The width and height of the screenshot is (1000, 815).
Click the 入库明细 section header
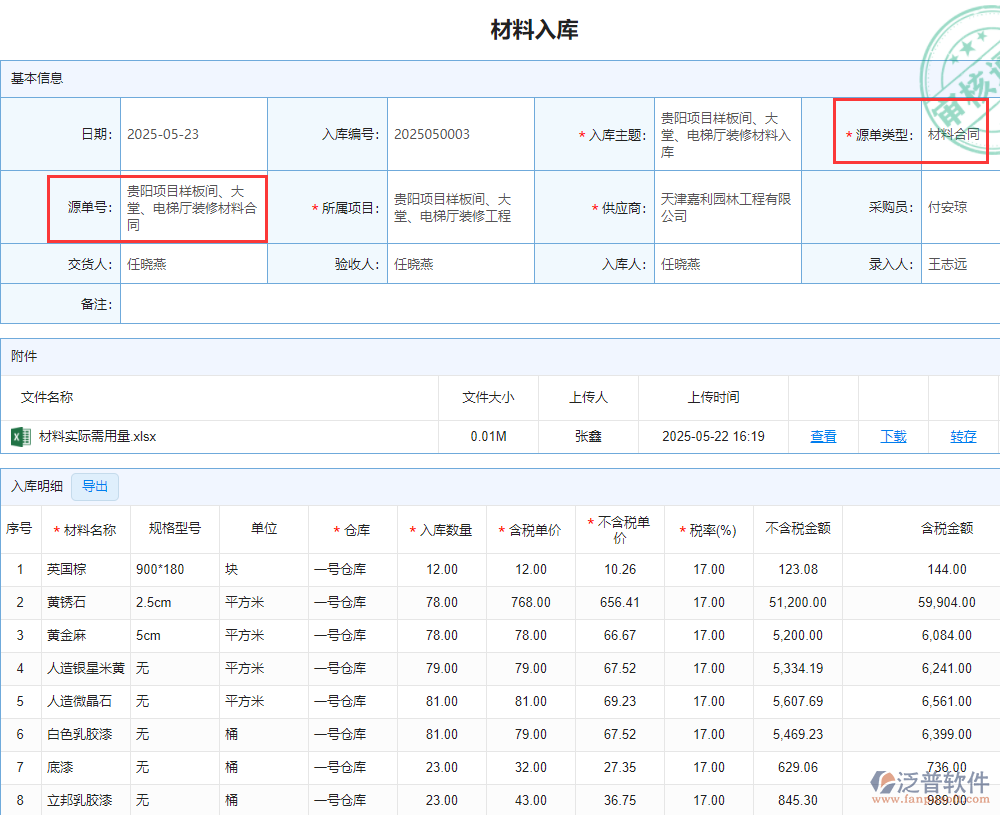pos(40,487)
